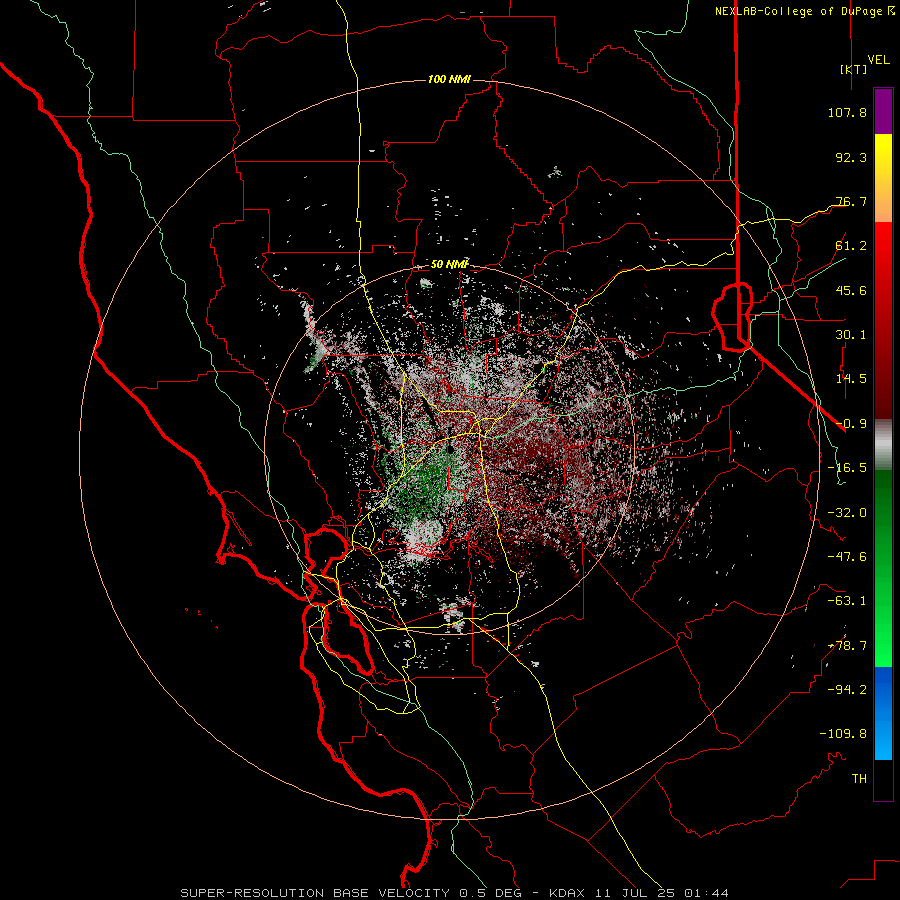This screenshot has height=900, width=900.
Task: Click the 107.8 velocity scale value
Action: (x=847, y=112)
